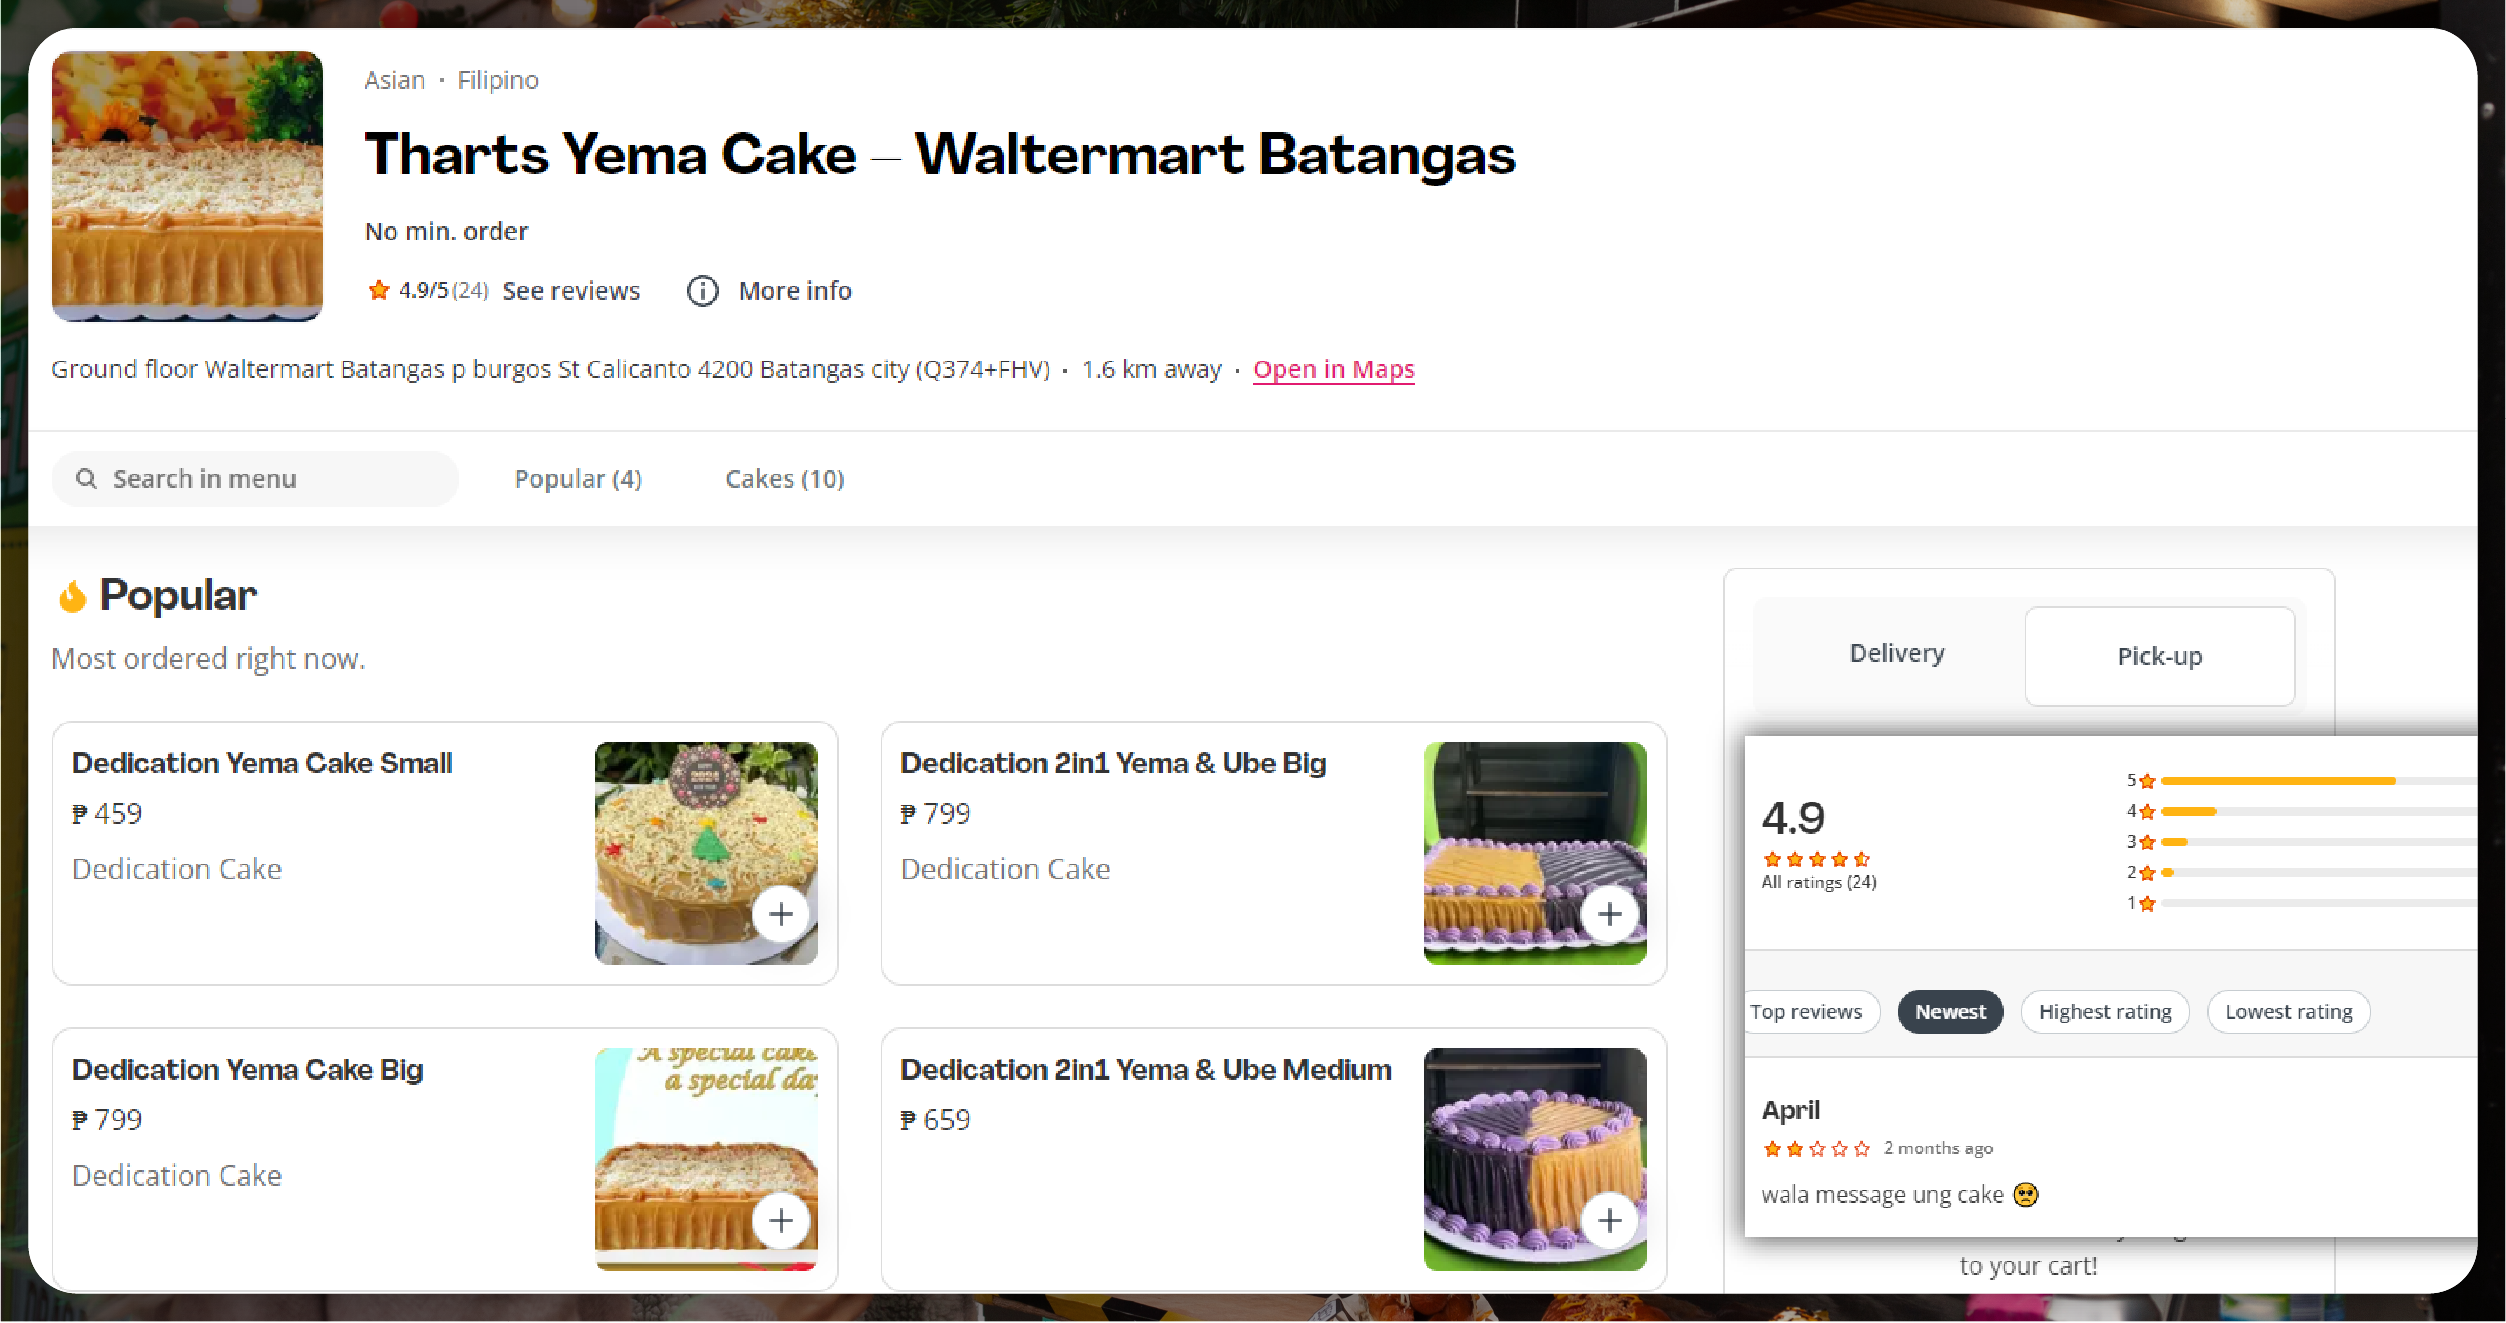The width and height of the screenshot is (2506, 1323).
Task: Click the Open in Maps link
Action: tap(1333, 369)
